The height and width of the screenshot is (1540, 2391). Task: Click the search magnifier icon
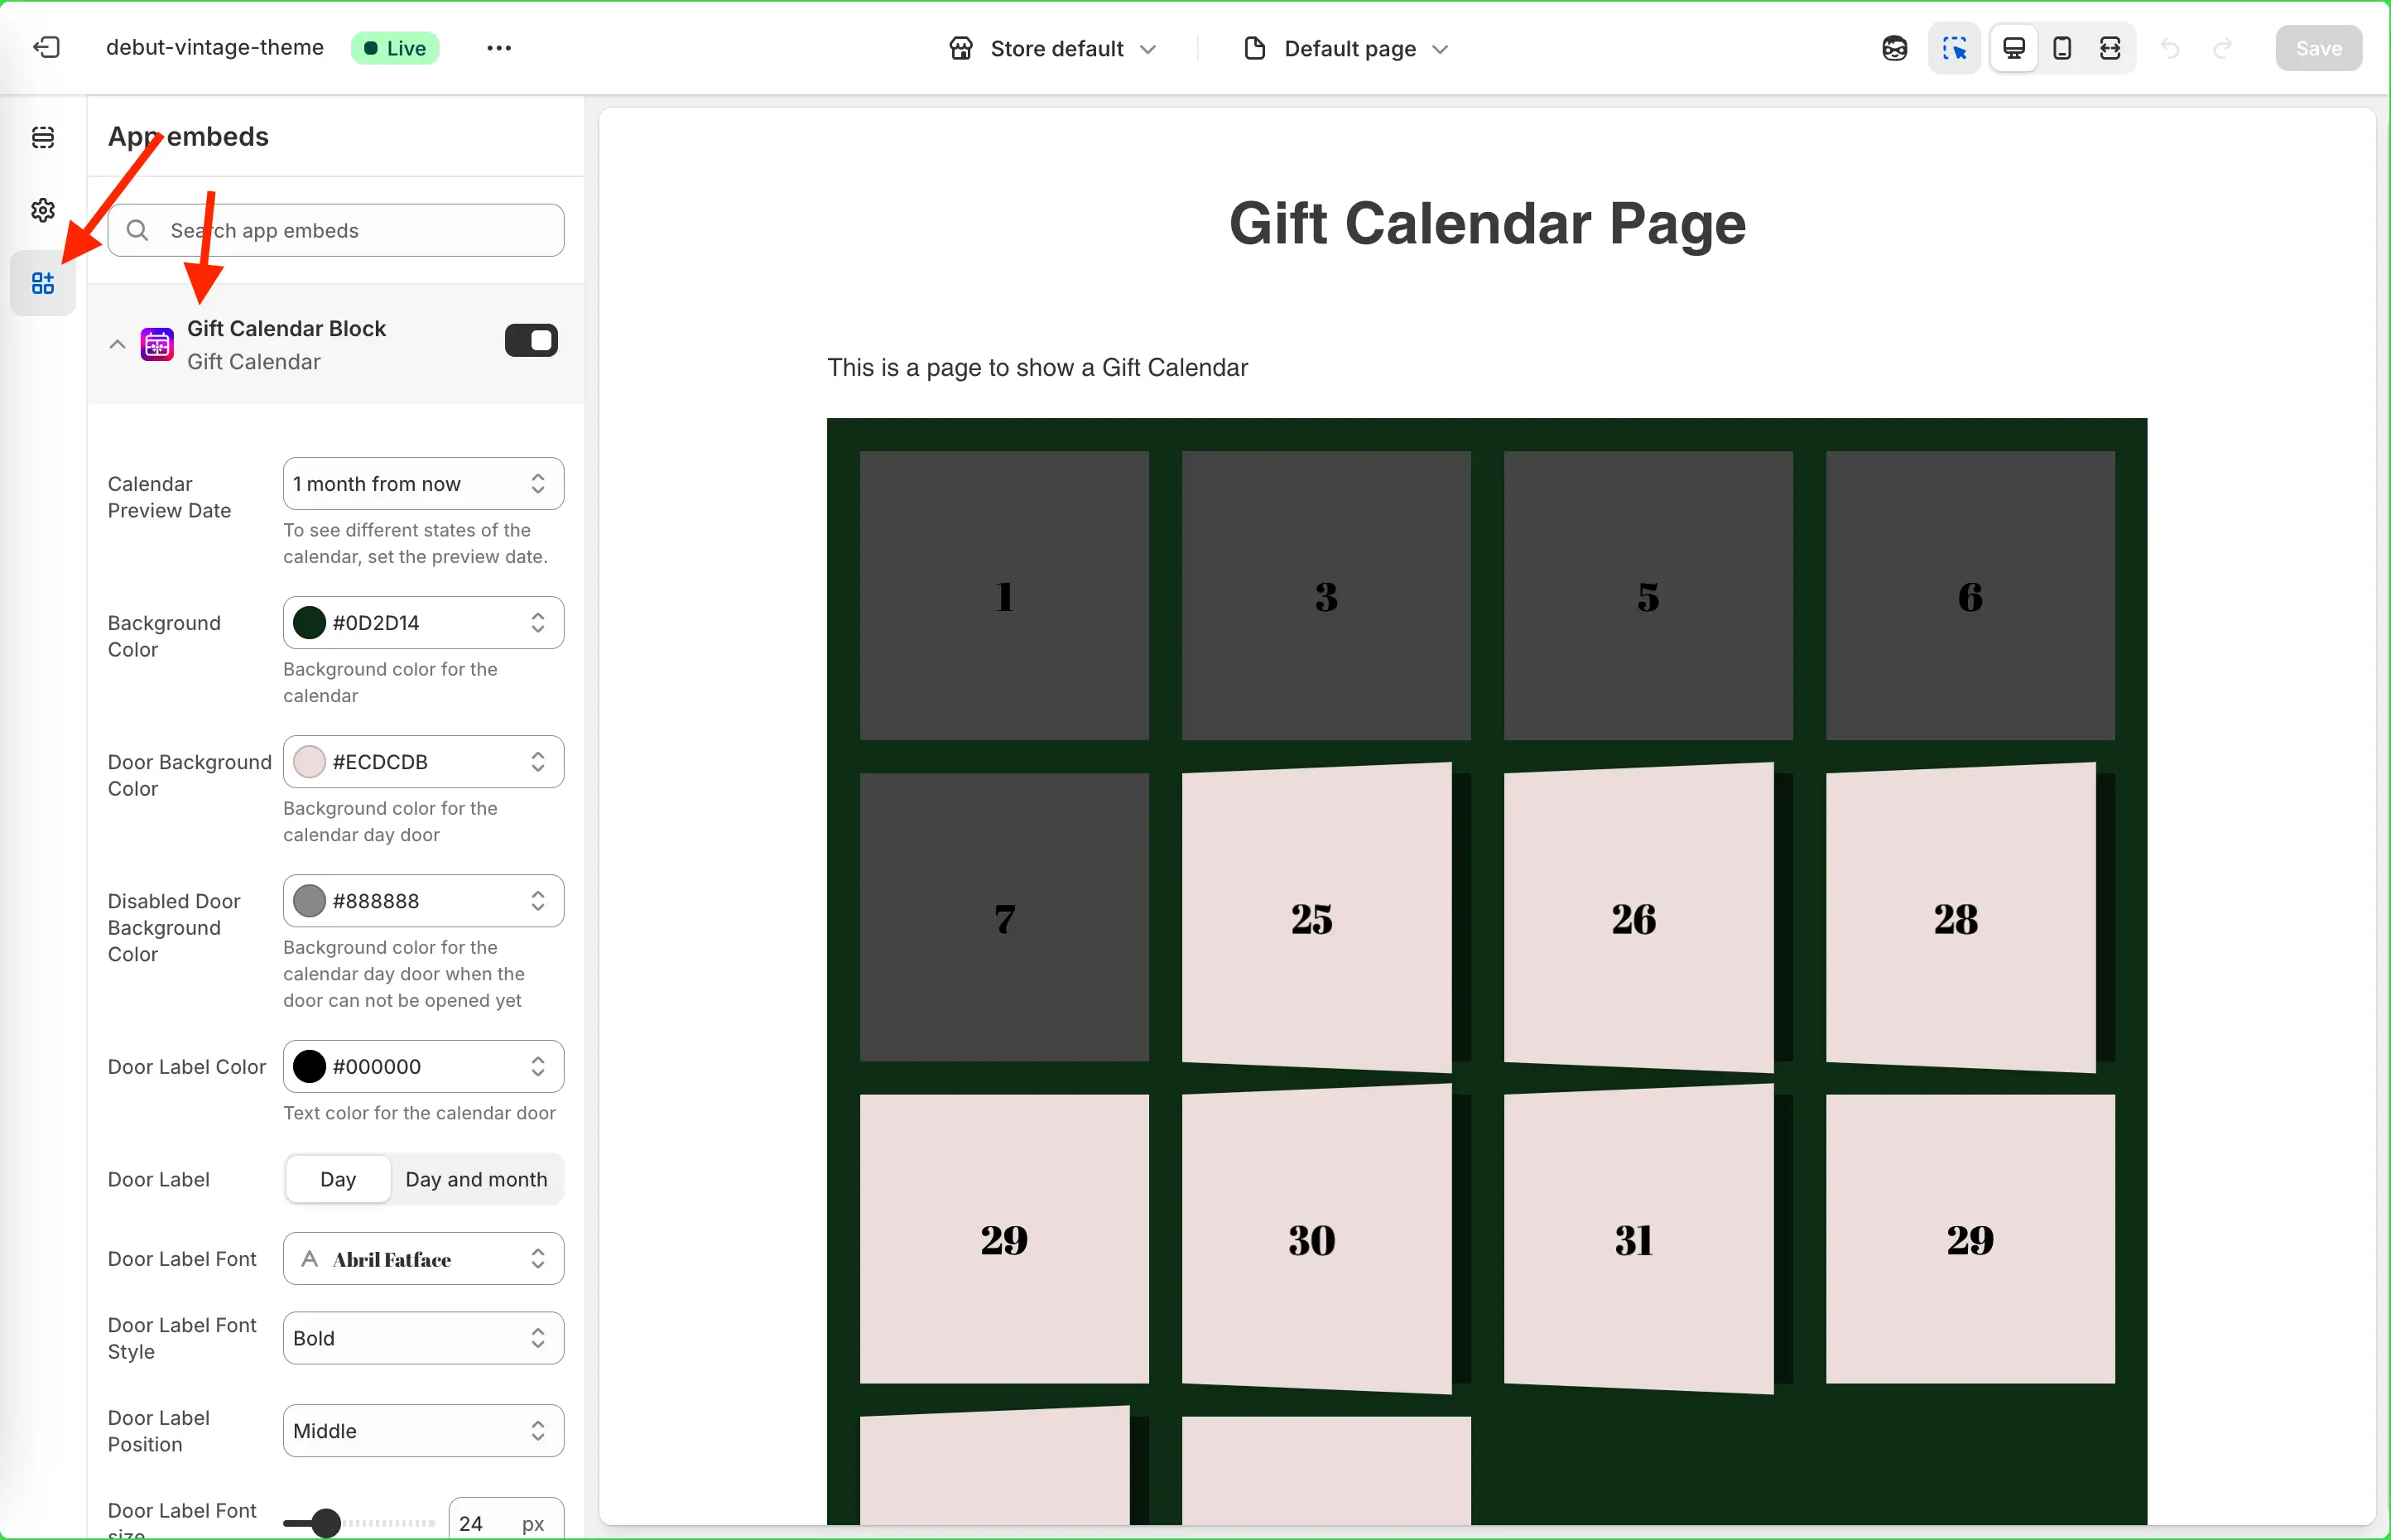click(138, 231)
